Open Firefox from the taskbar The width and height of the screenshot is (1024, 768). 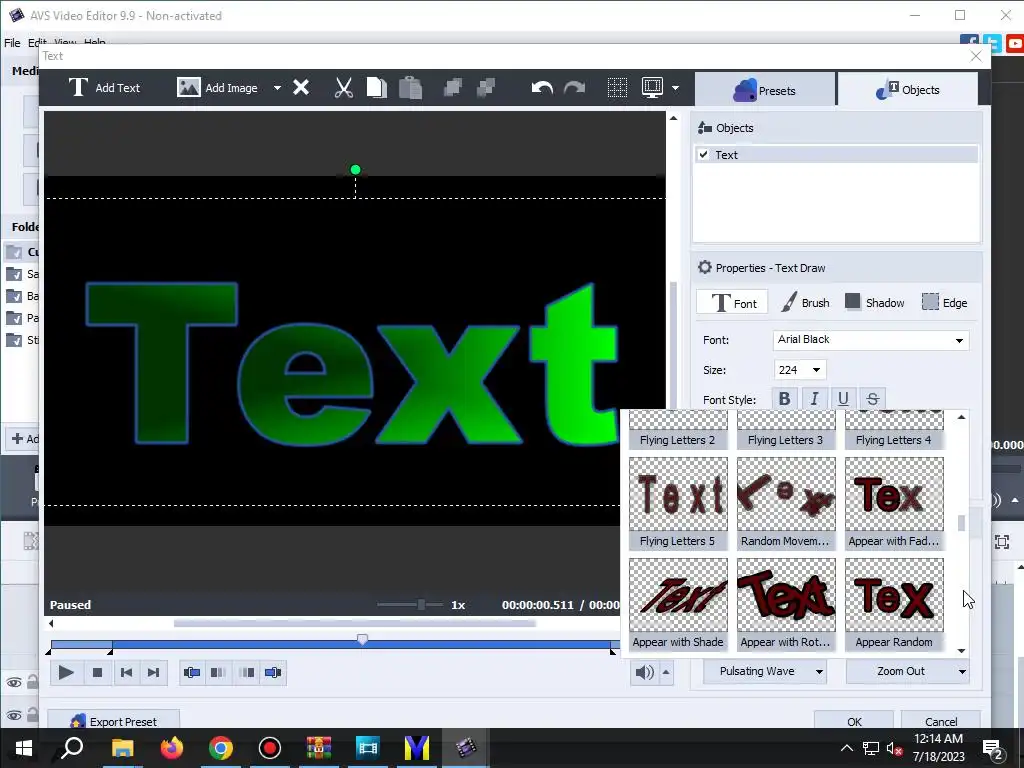(x=172, y=748)
